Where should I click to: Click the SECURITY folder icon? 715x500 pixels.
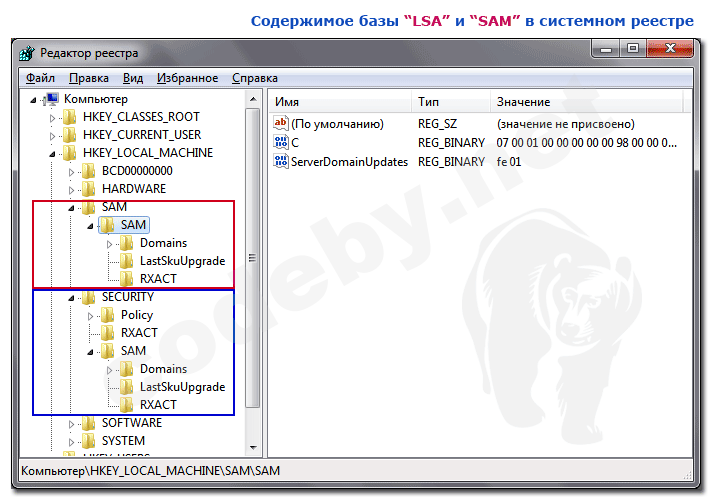(88, 297)
